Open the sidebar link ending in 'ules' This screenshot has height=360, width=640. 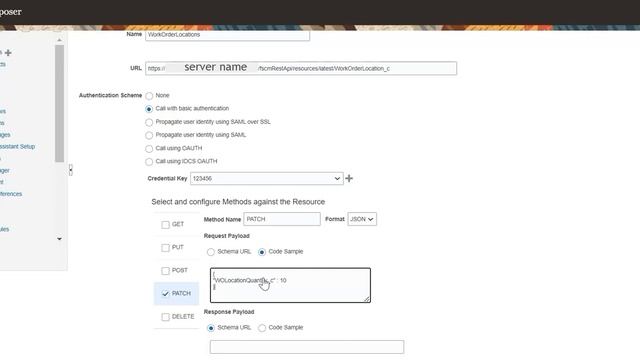pos(4,229)
